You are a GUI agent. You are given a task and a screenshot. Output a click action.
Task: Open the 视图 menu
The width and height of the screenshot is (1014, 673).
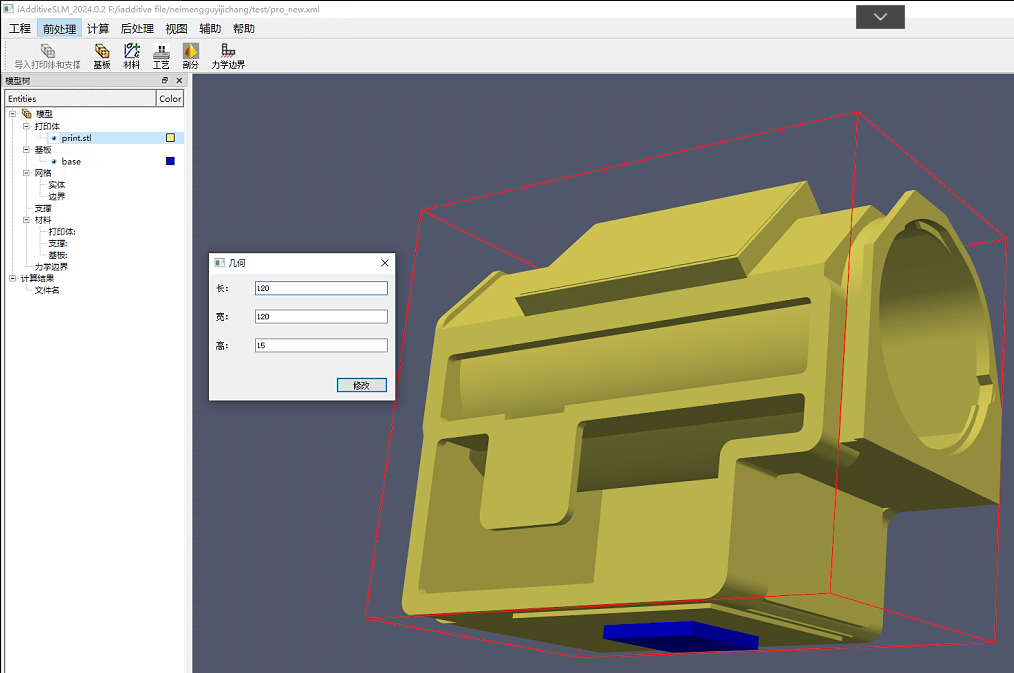click(176, 28)
